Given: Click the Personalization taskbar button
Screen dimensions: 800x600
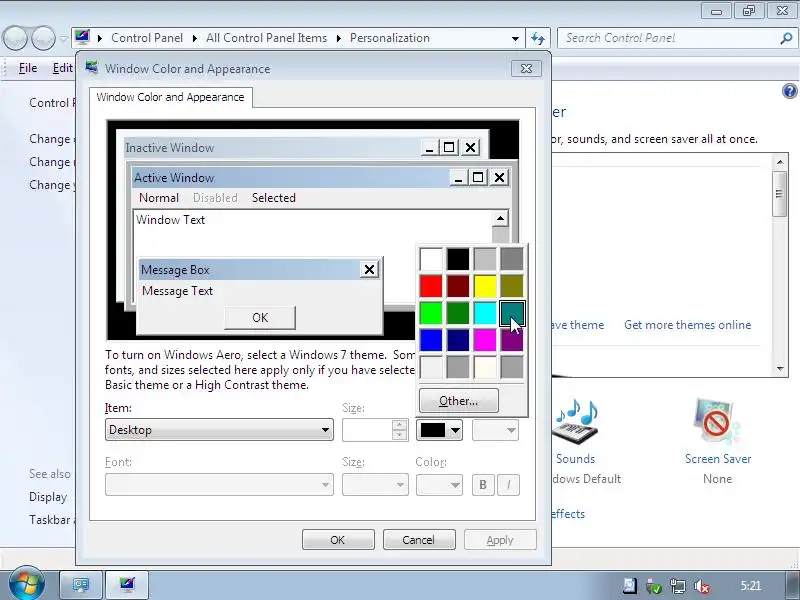Looking at the screenshot, I should [127, 584].
